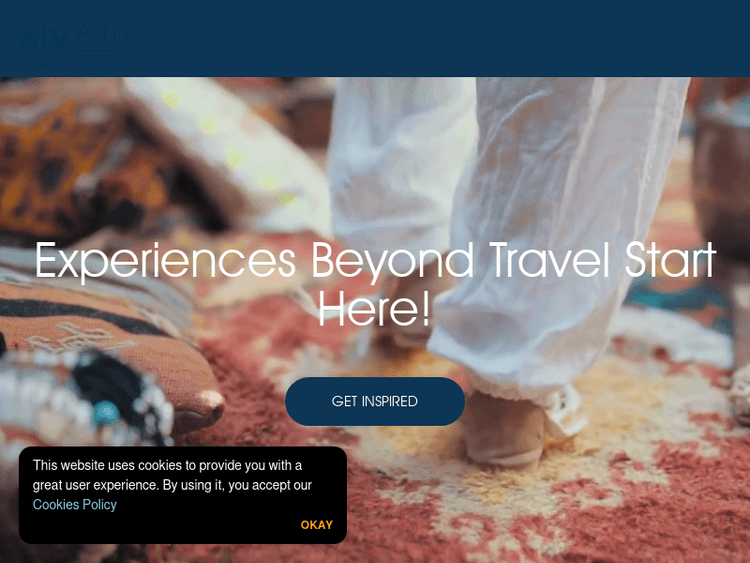
Task: Dismiss cookie notice with OKAY
Action: coord(317,525)
